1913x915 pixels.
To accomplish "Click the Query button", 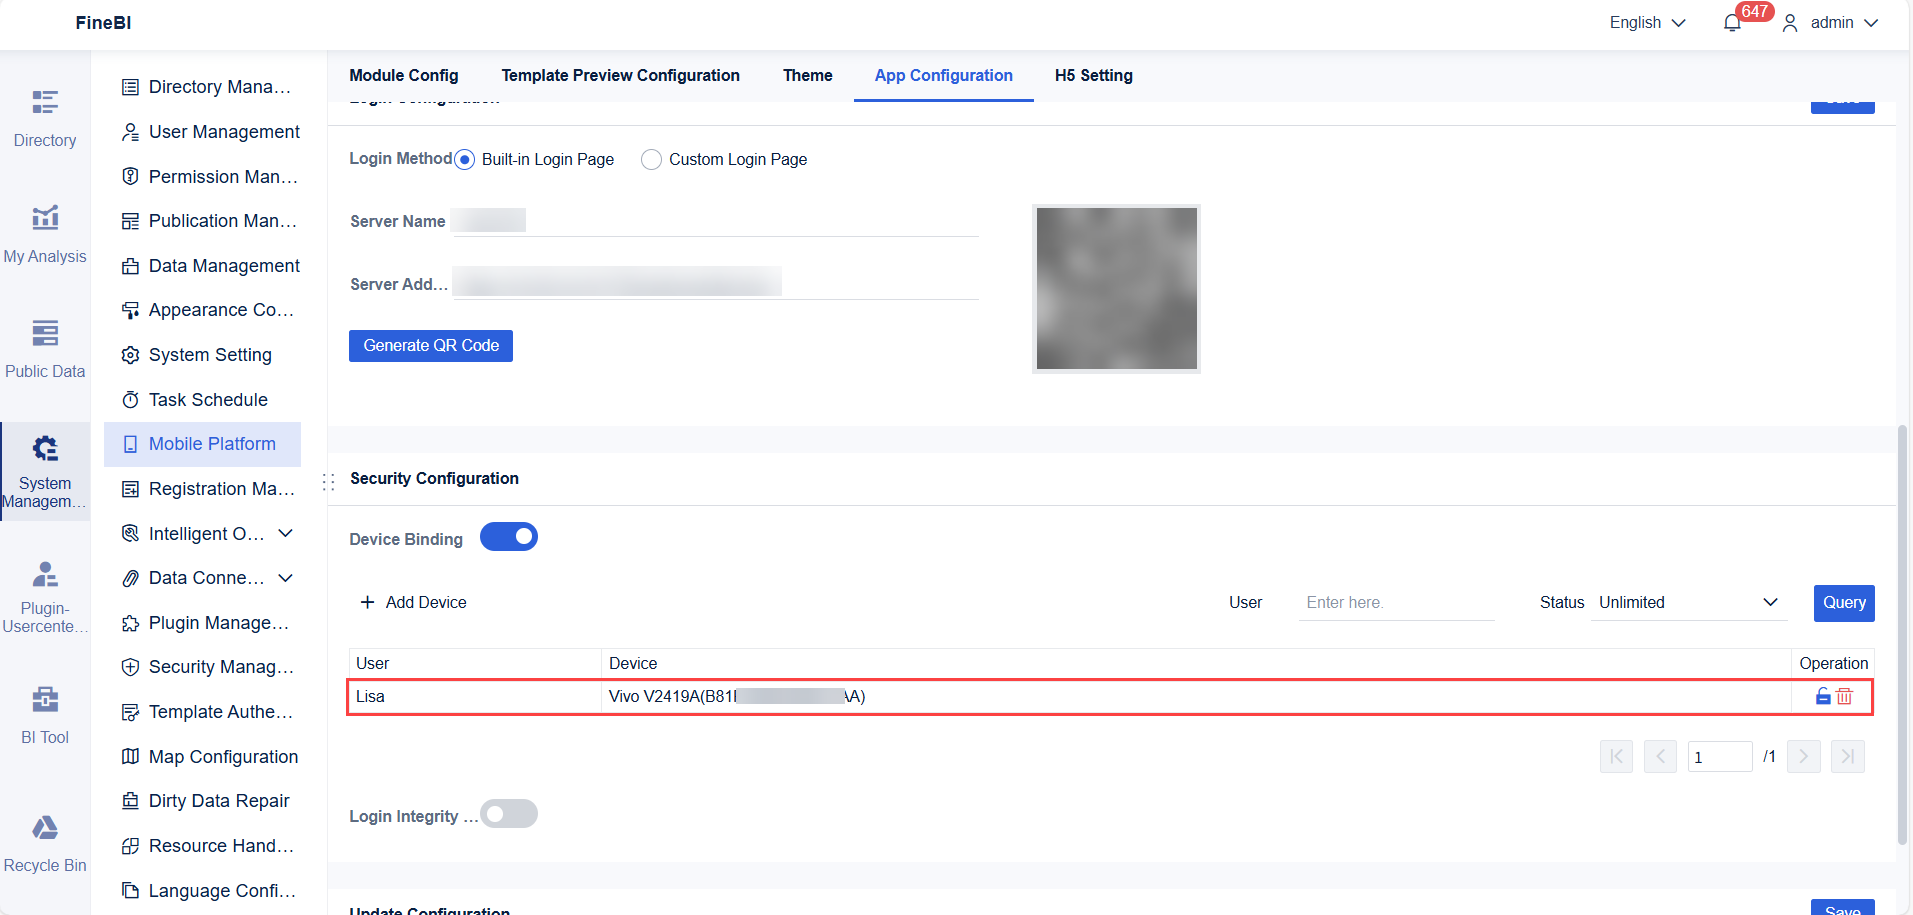I will pos(1843,602).
